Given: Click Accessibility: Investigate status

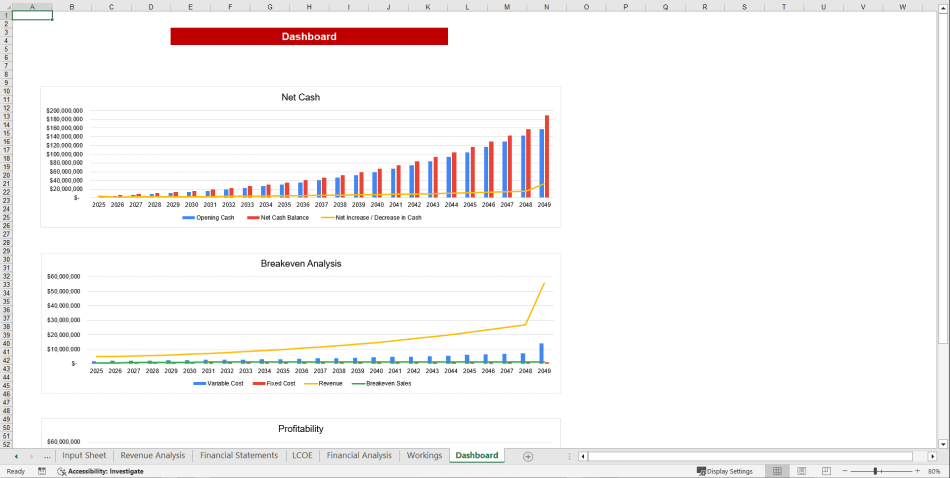Looking at the screenshot, I should pos(100,471).
